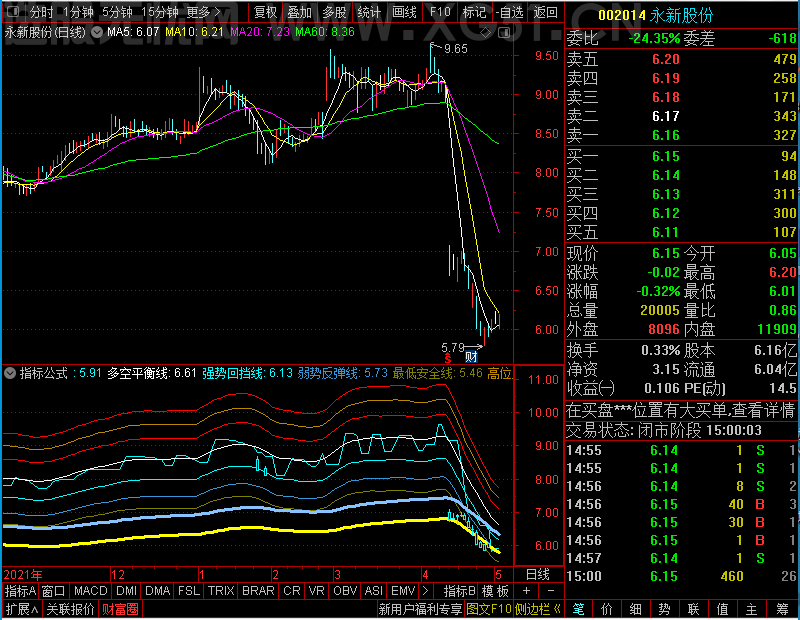Click the 卖一 price 6.16
The width and height of the screenshot is (800, 620).
click(666, 135)
